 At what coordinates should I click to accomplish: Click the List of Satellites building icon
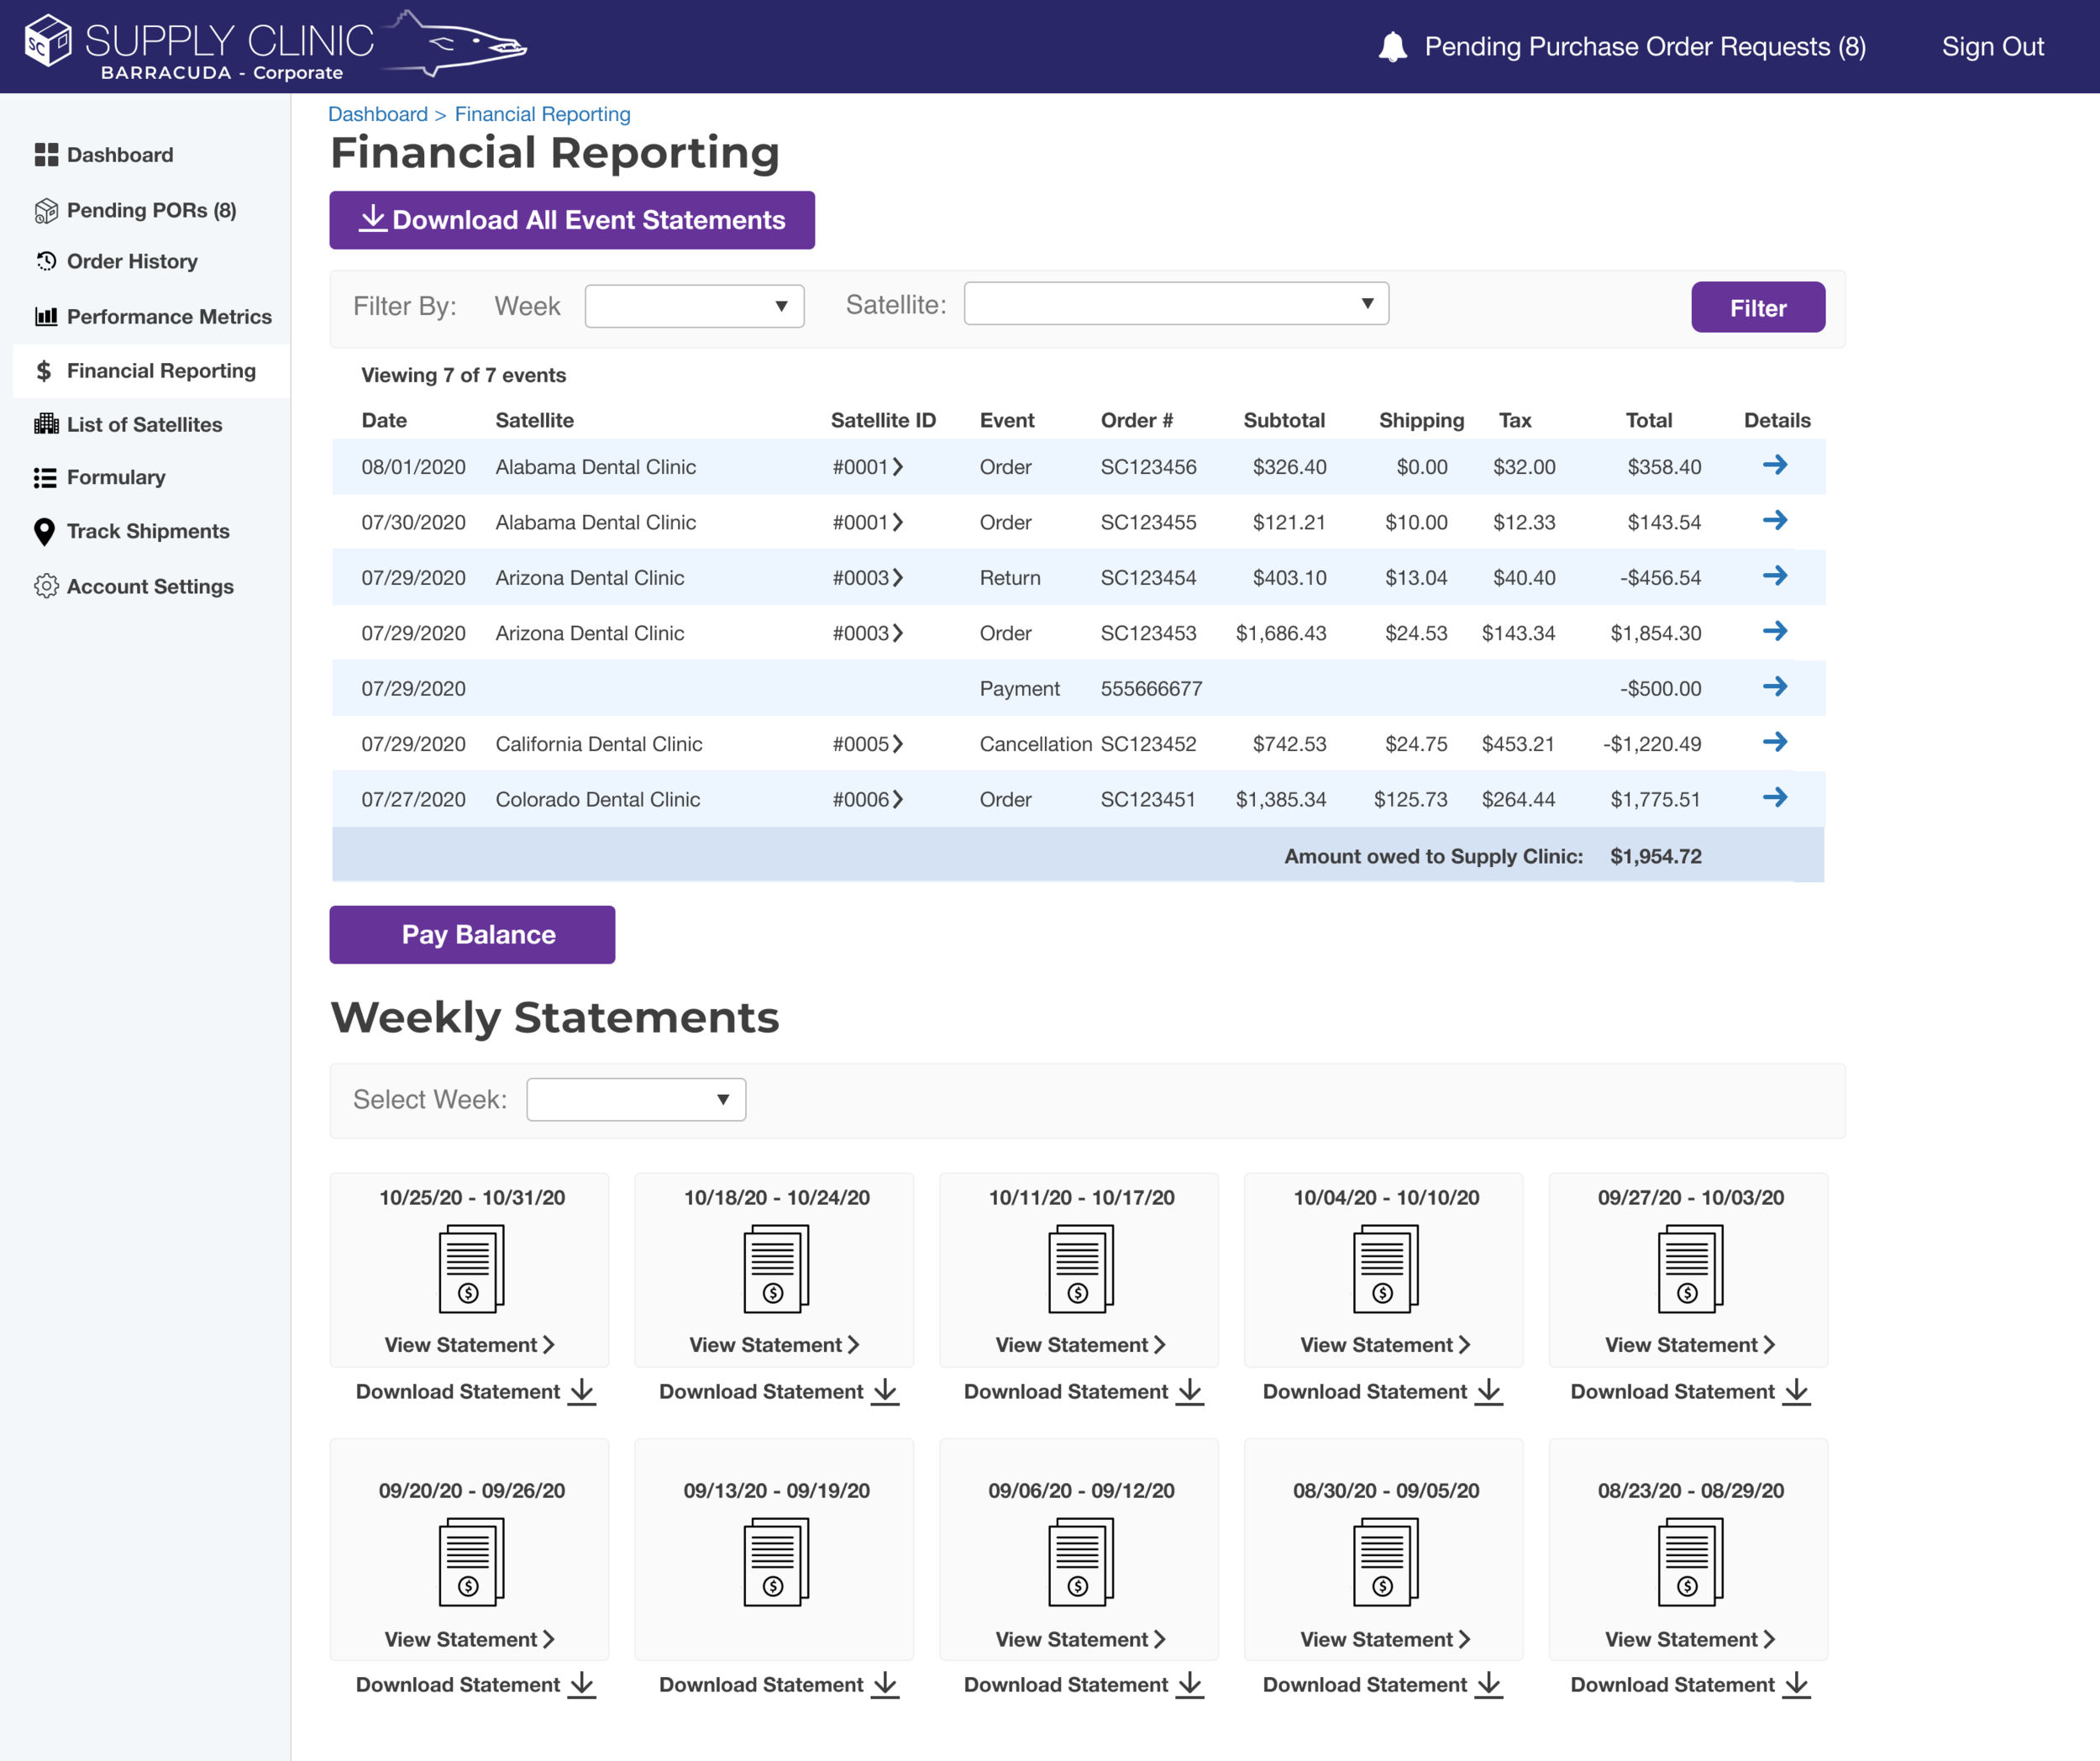coord(46,424)
